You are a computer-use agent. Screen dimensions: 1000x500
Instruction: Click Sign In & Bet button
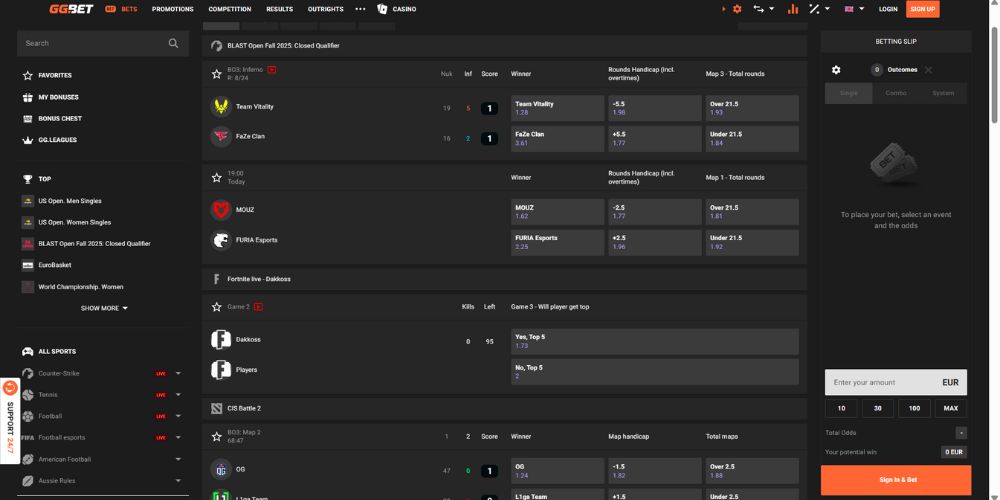click(895, 480)
